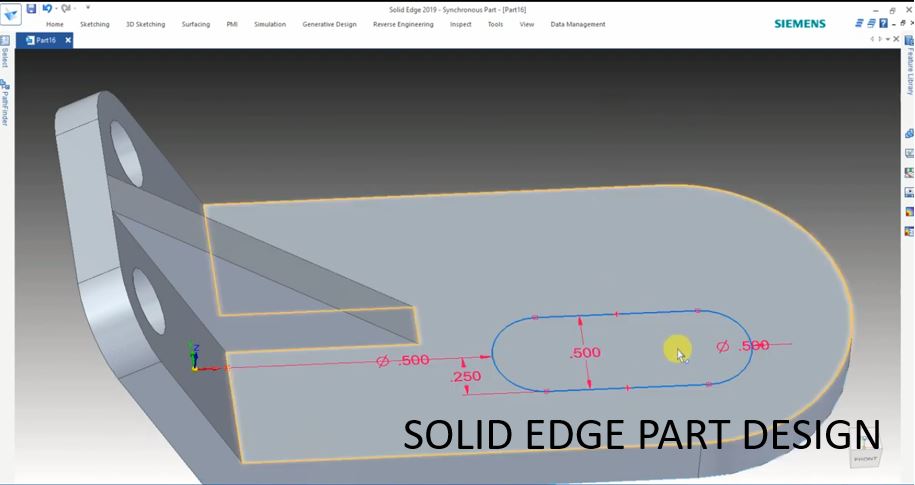
Task: Close the Part16 document tab
Action: point(68,40)
